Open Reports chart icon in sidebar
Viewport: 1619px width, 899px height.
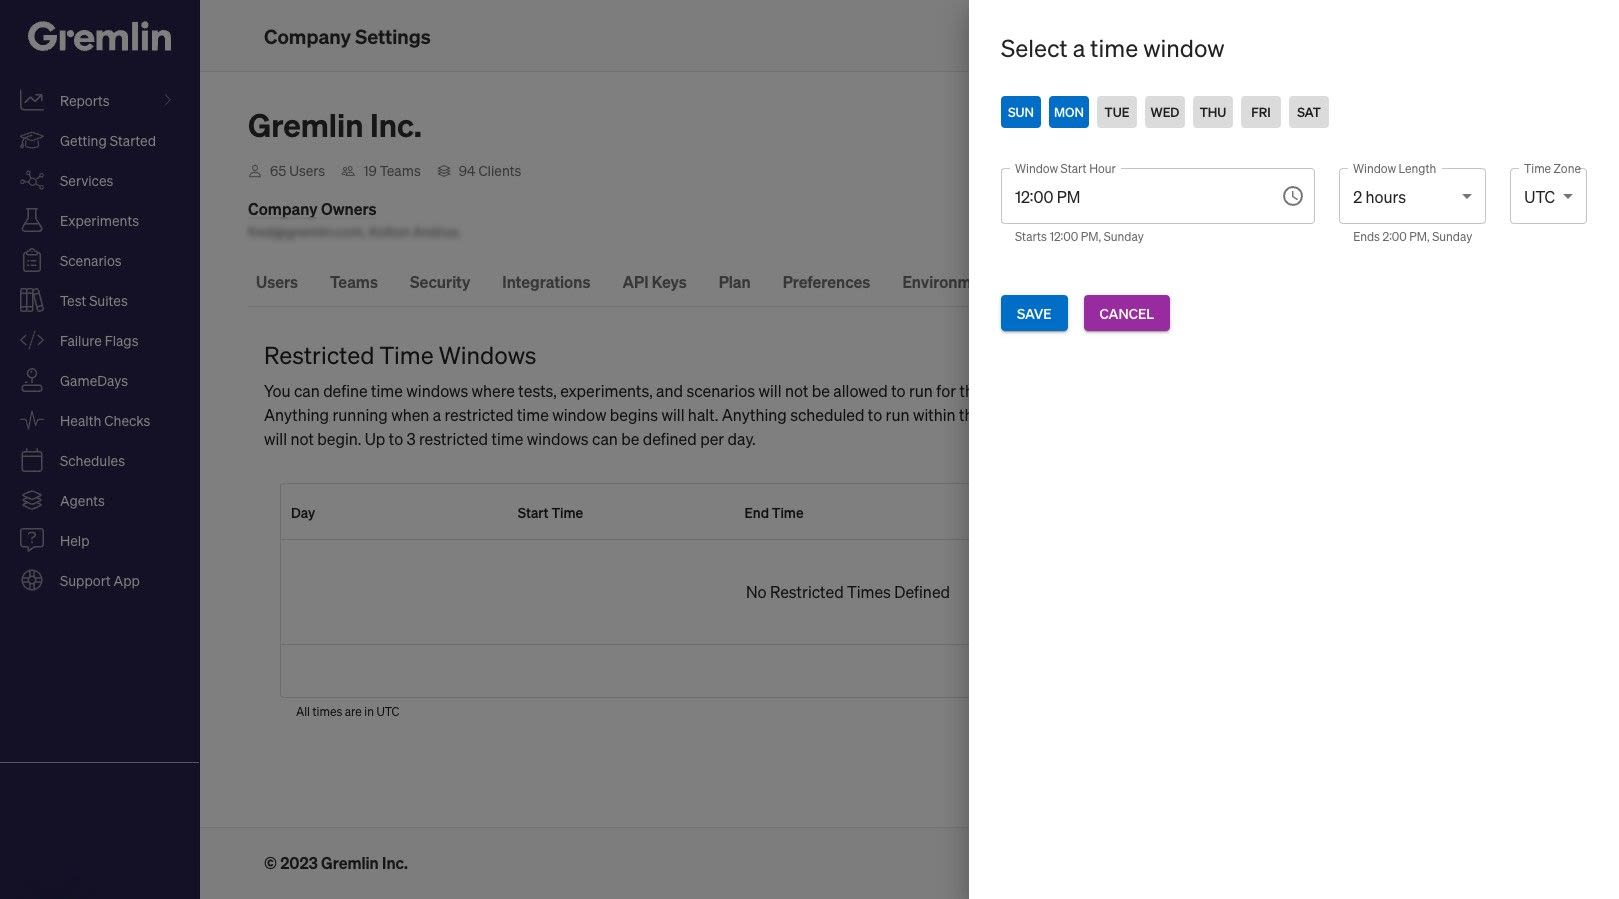pos(32,100)
